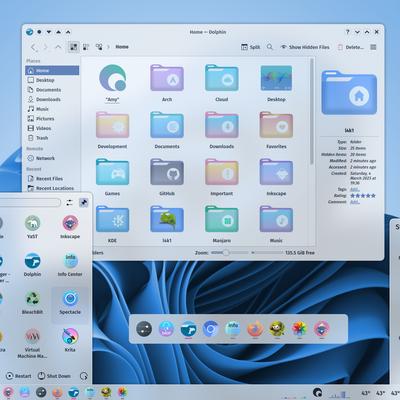Open Recent Files in sidebar

point(52,179)
